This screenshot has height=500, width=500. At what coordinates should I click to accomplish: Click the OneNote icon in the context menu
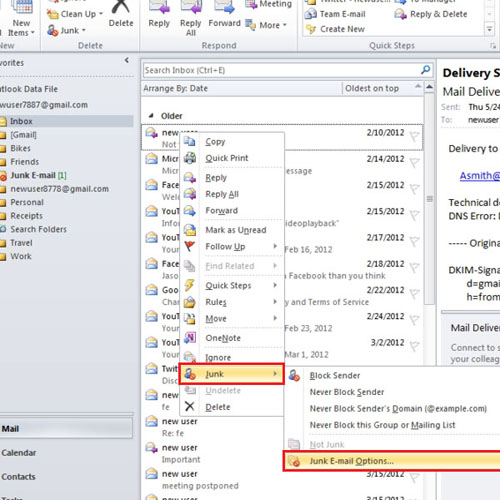point(190,338)
